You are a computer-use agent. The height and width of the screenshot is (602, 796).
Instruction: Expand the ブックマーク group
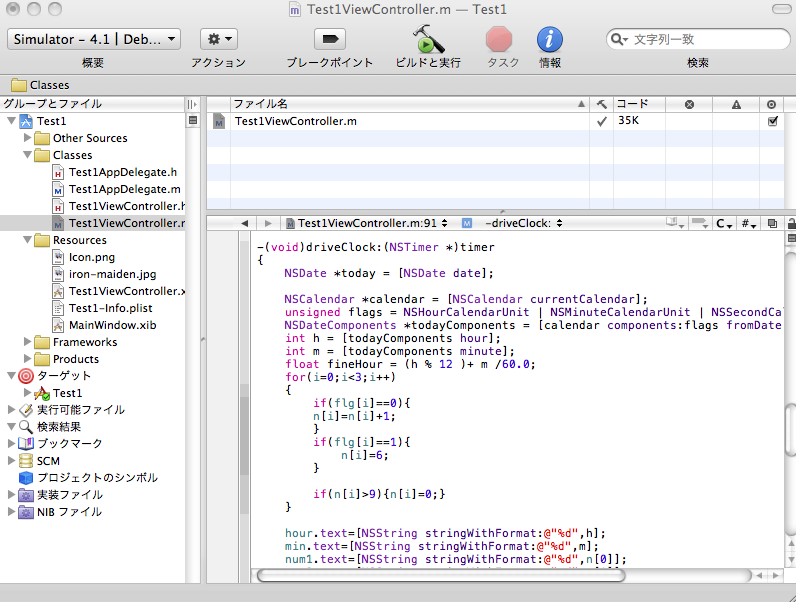click(x=11, y=443)
